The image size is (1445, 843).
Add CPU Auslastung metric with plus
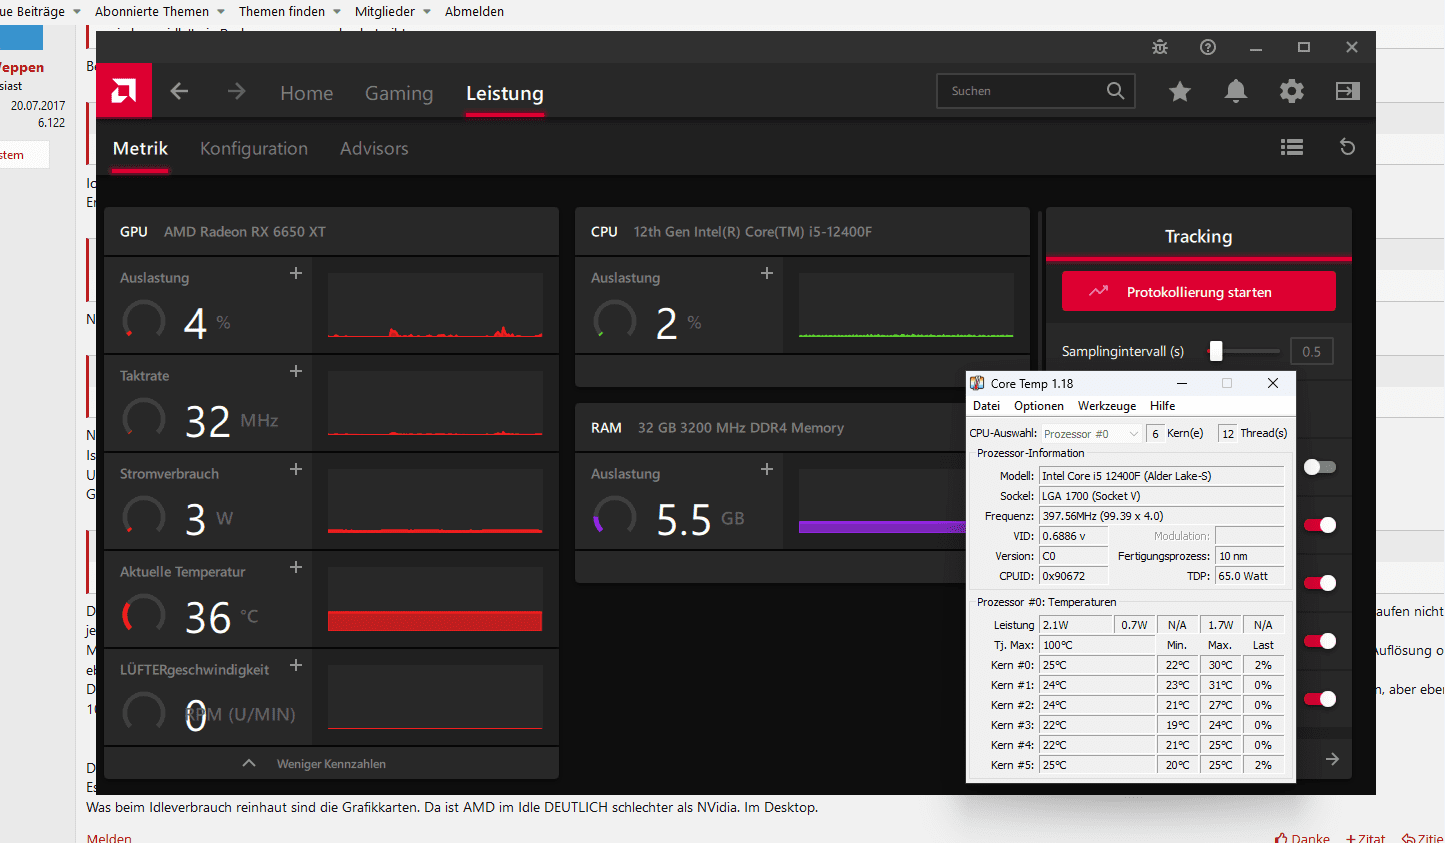pos(767,273)
